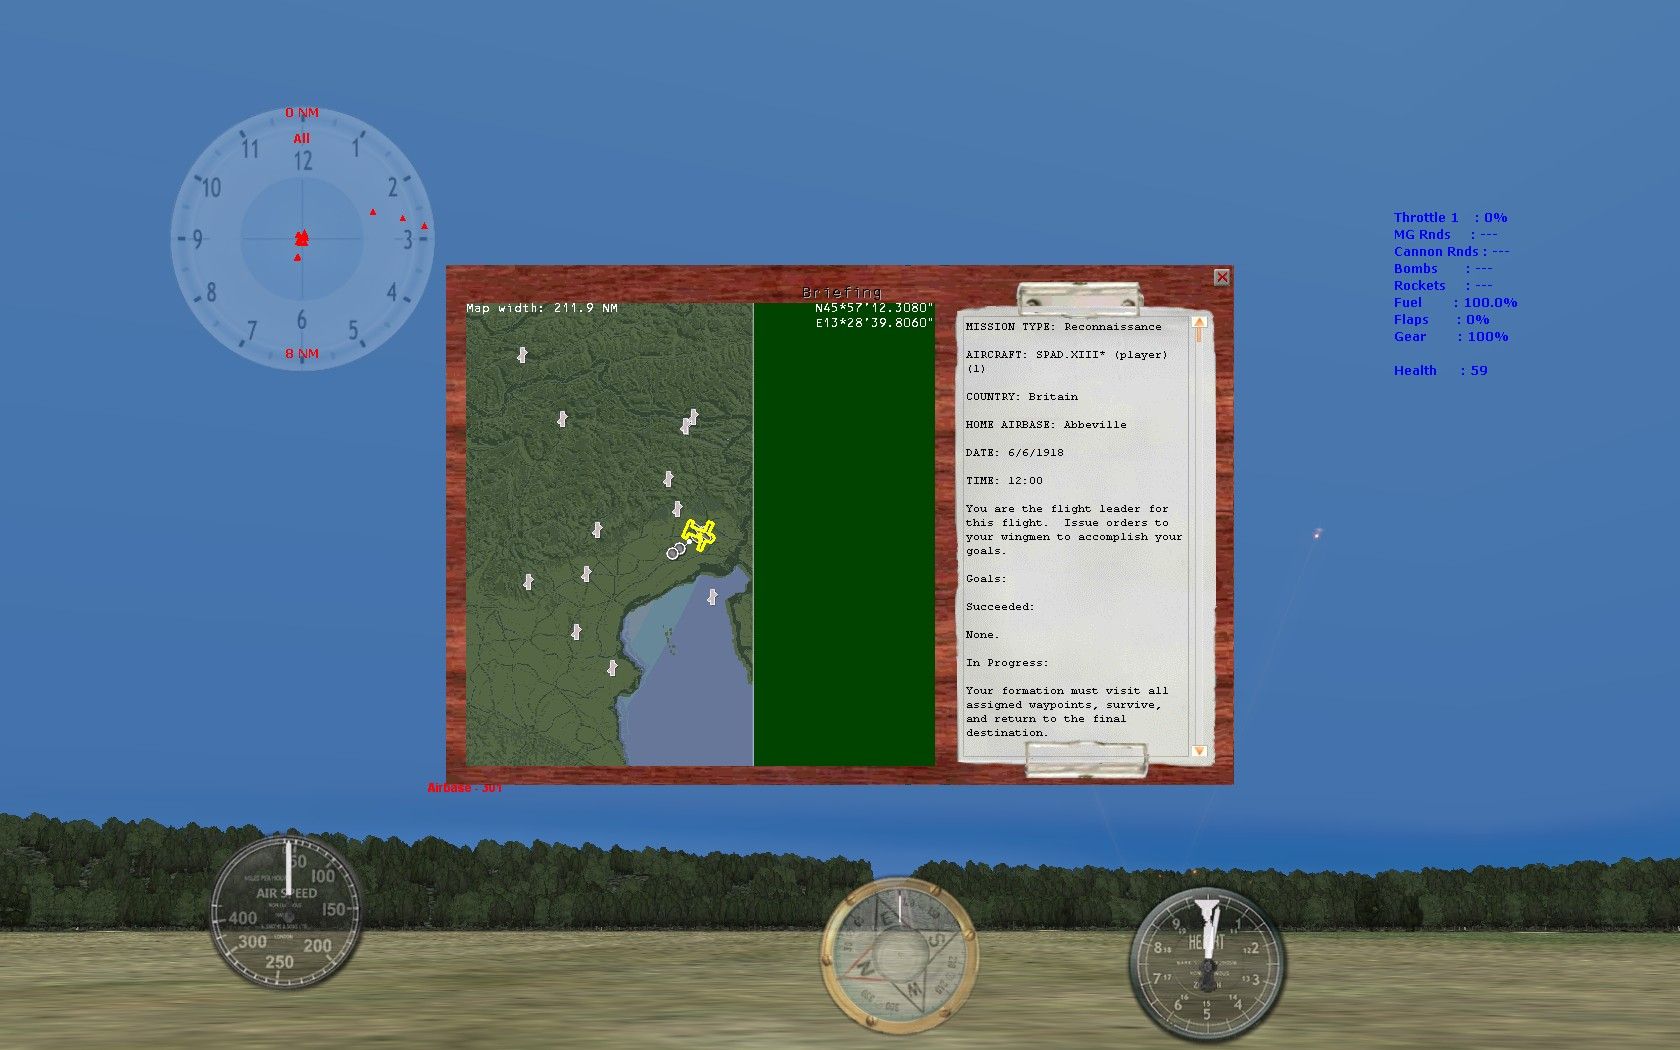Image resolution: width=1680 pixels, height=1050 pixels.
Task: Click the 'Briefing' window title
Action: (x=841, y=292)
